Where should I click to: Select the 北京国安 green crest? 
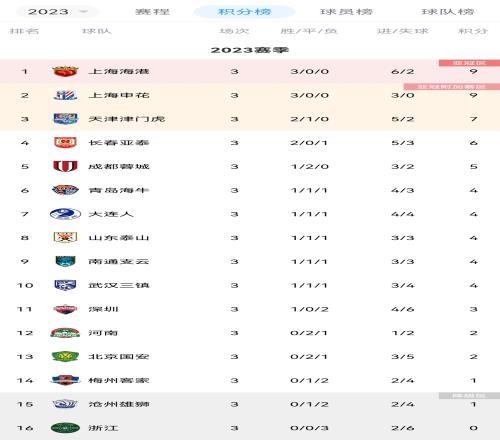pos(65,357)
